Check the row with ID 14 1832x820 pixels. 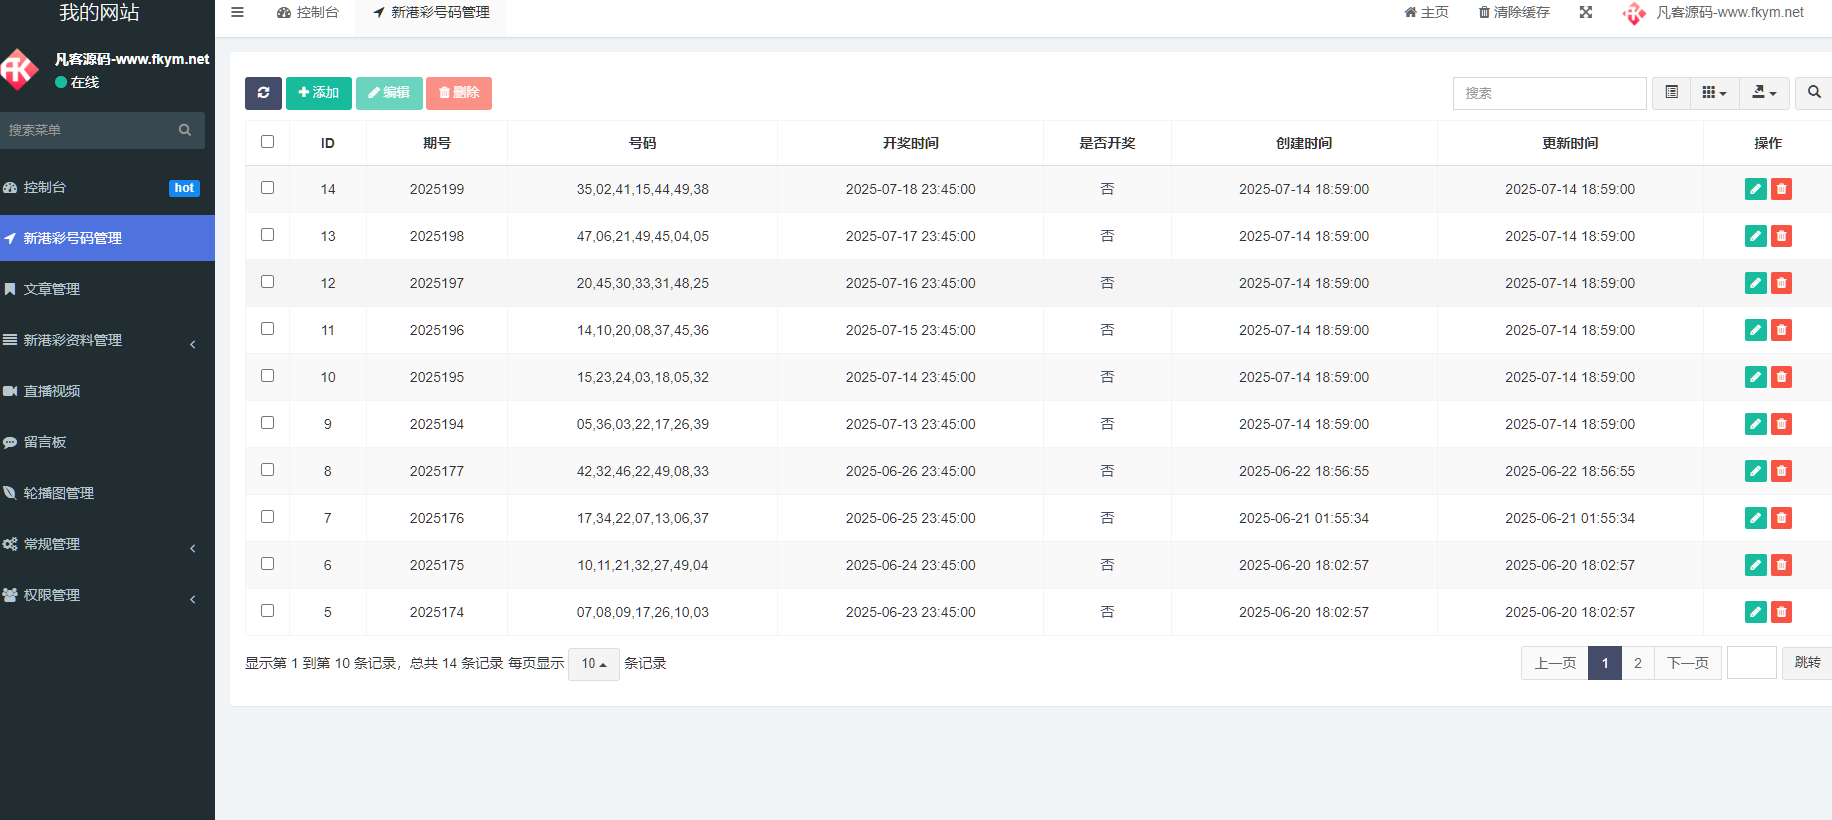click(x=267, y=188)
